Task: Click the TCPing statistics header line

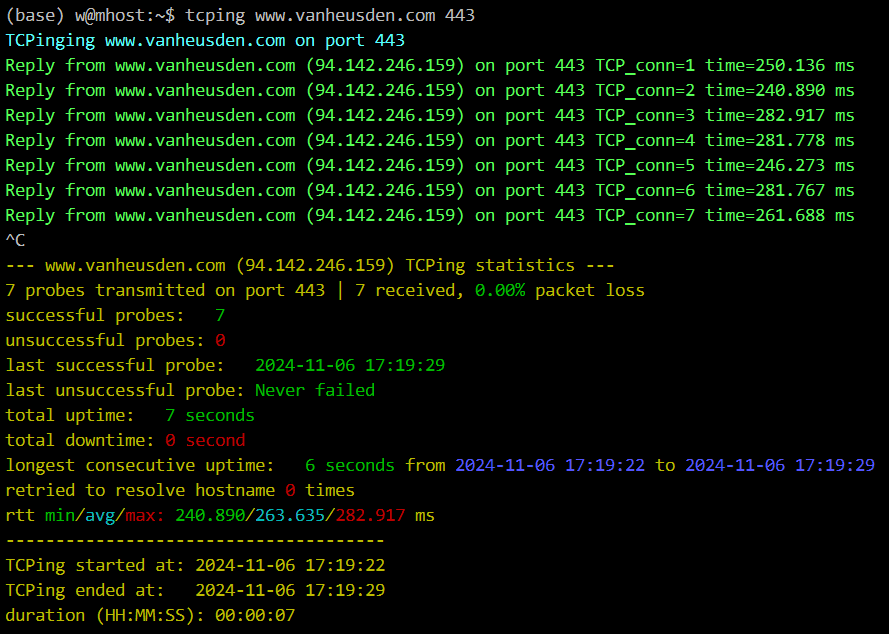Action: click(310, 265)
